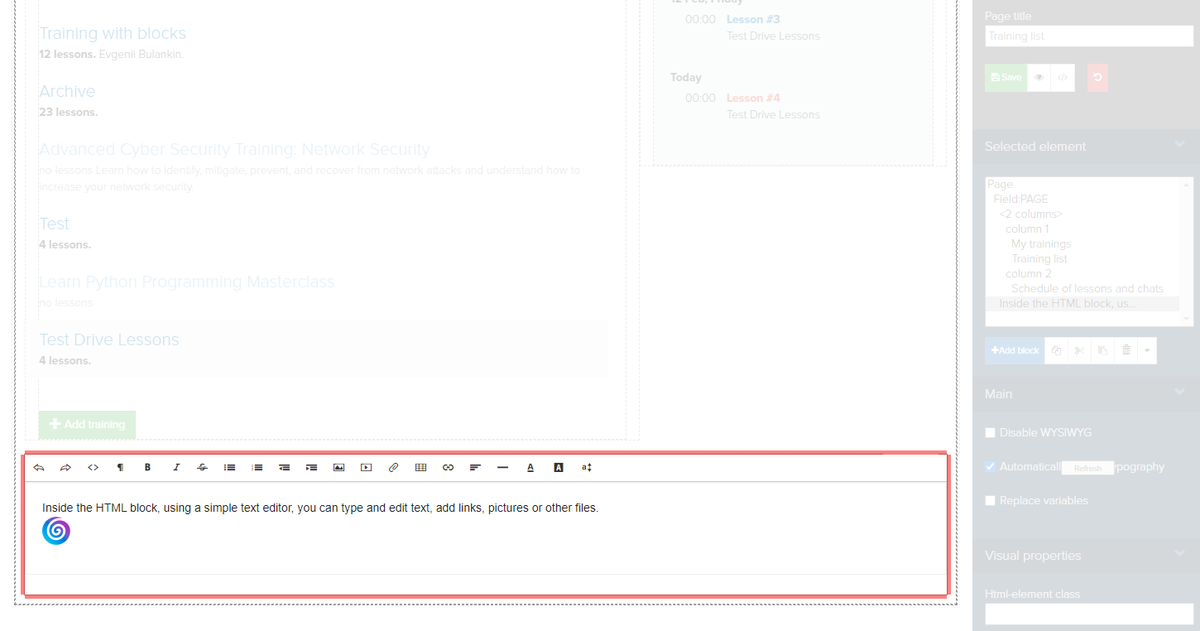Toggle bold formatting in the editor toolbar

click(147, 467)
